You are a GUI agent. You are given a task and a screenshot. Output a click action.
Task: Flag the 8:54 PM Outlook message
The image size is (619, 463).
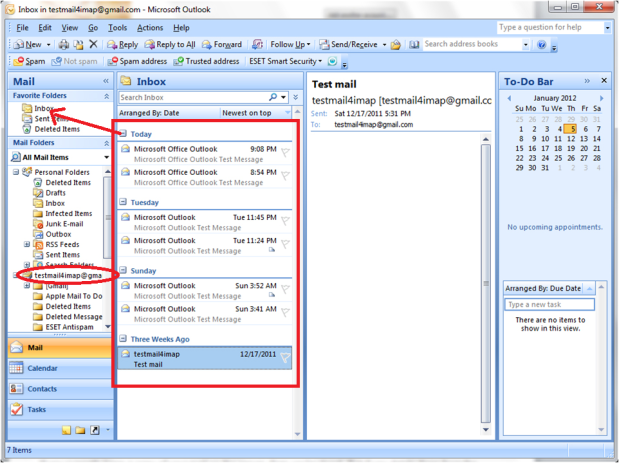pos(285,175)
